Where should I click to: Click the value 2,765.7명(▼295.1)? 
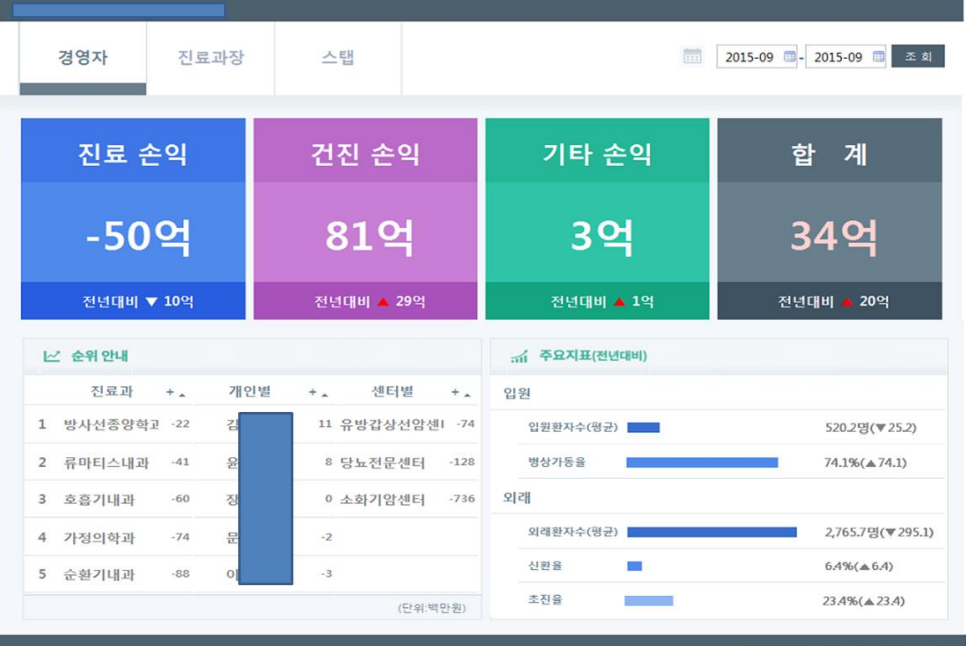879,532
